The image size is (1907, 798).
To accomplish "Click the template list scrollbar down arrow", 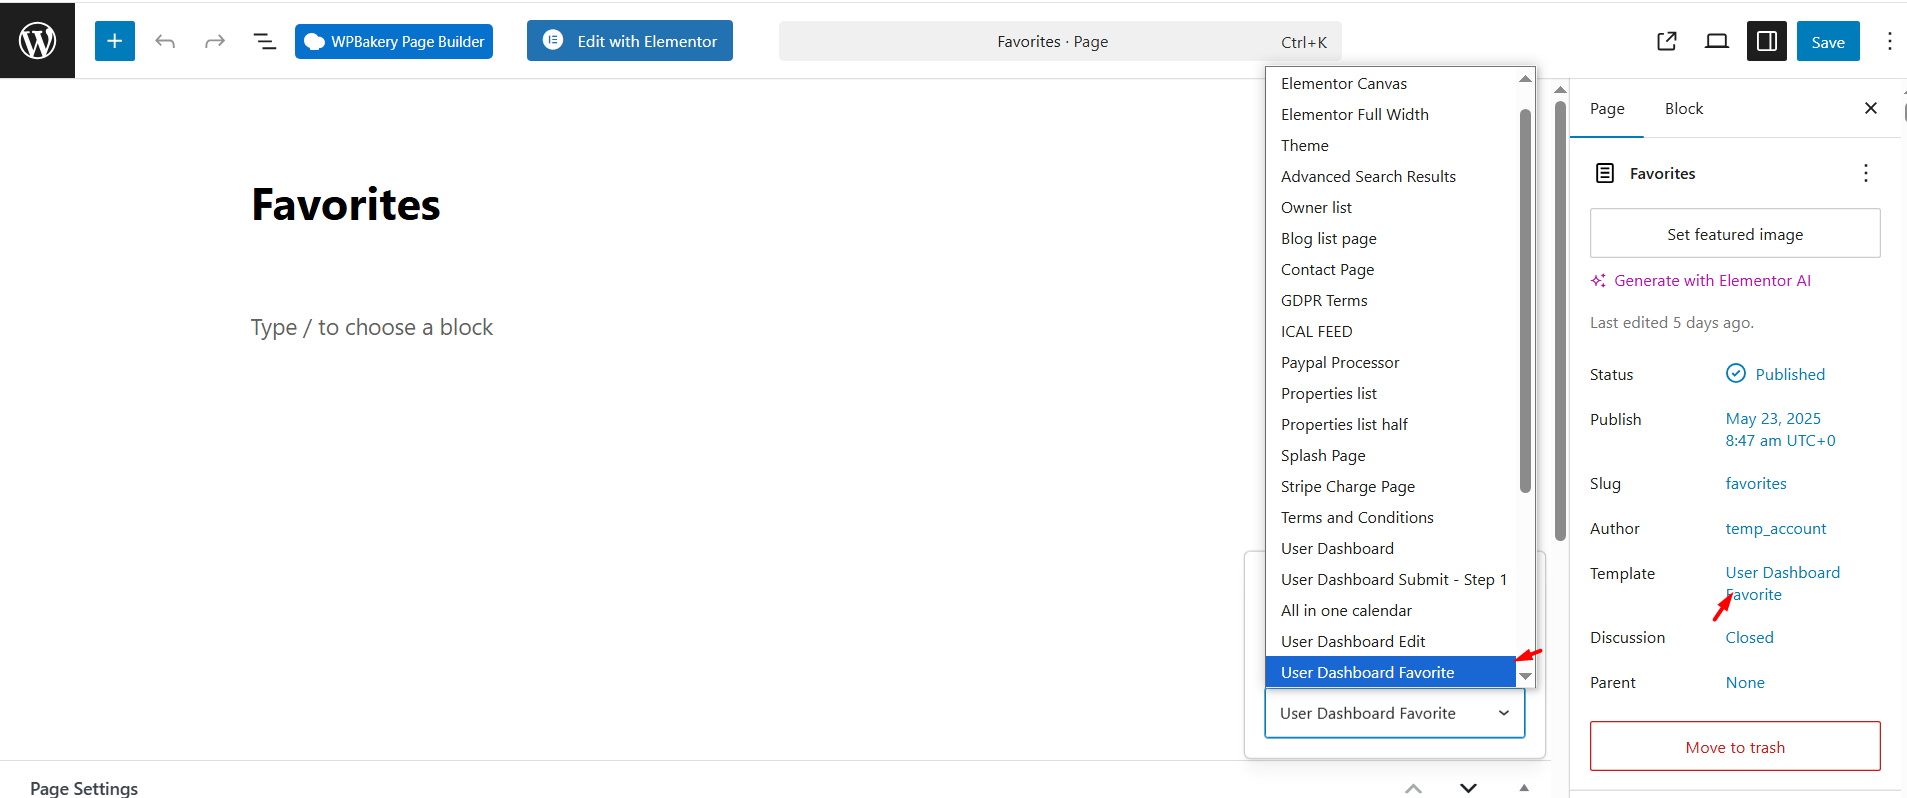I will [x=1525, y=677].
